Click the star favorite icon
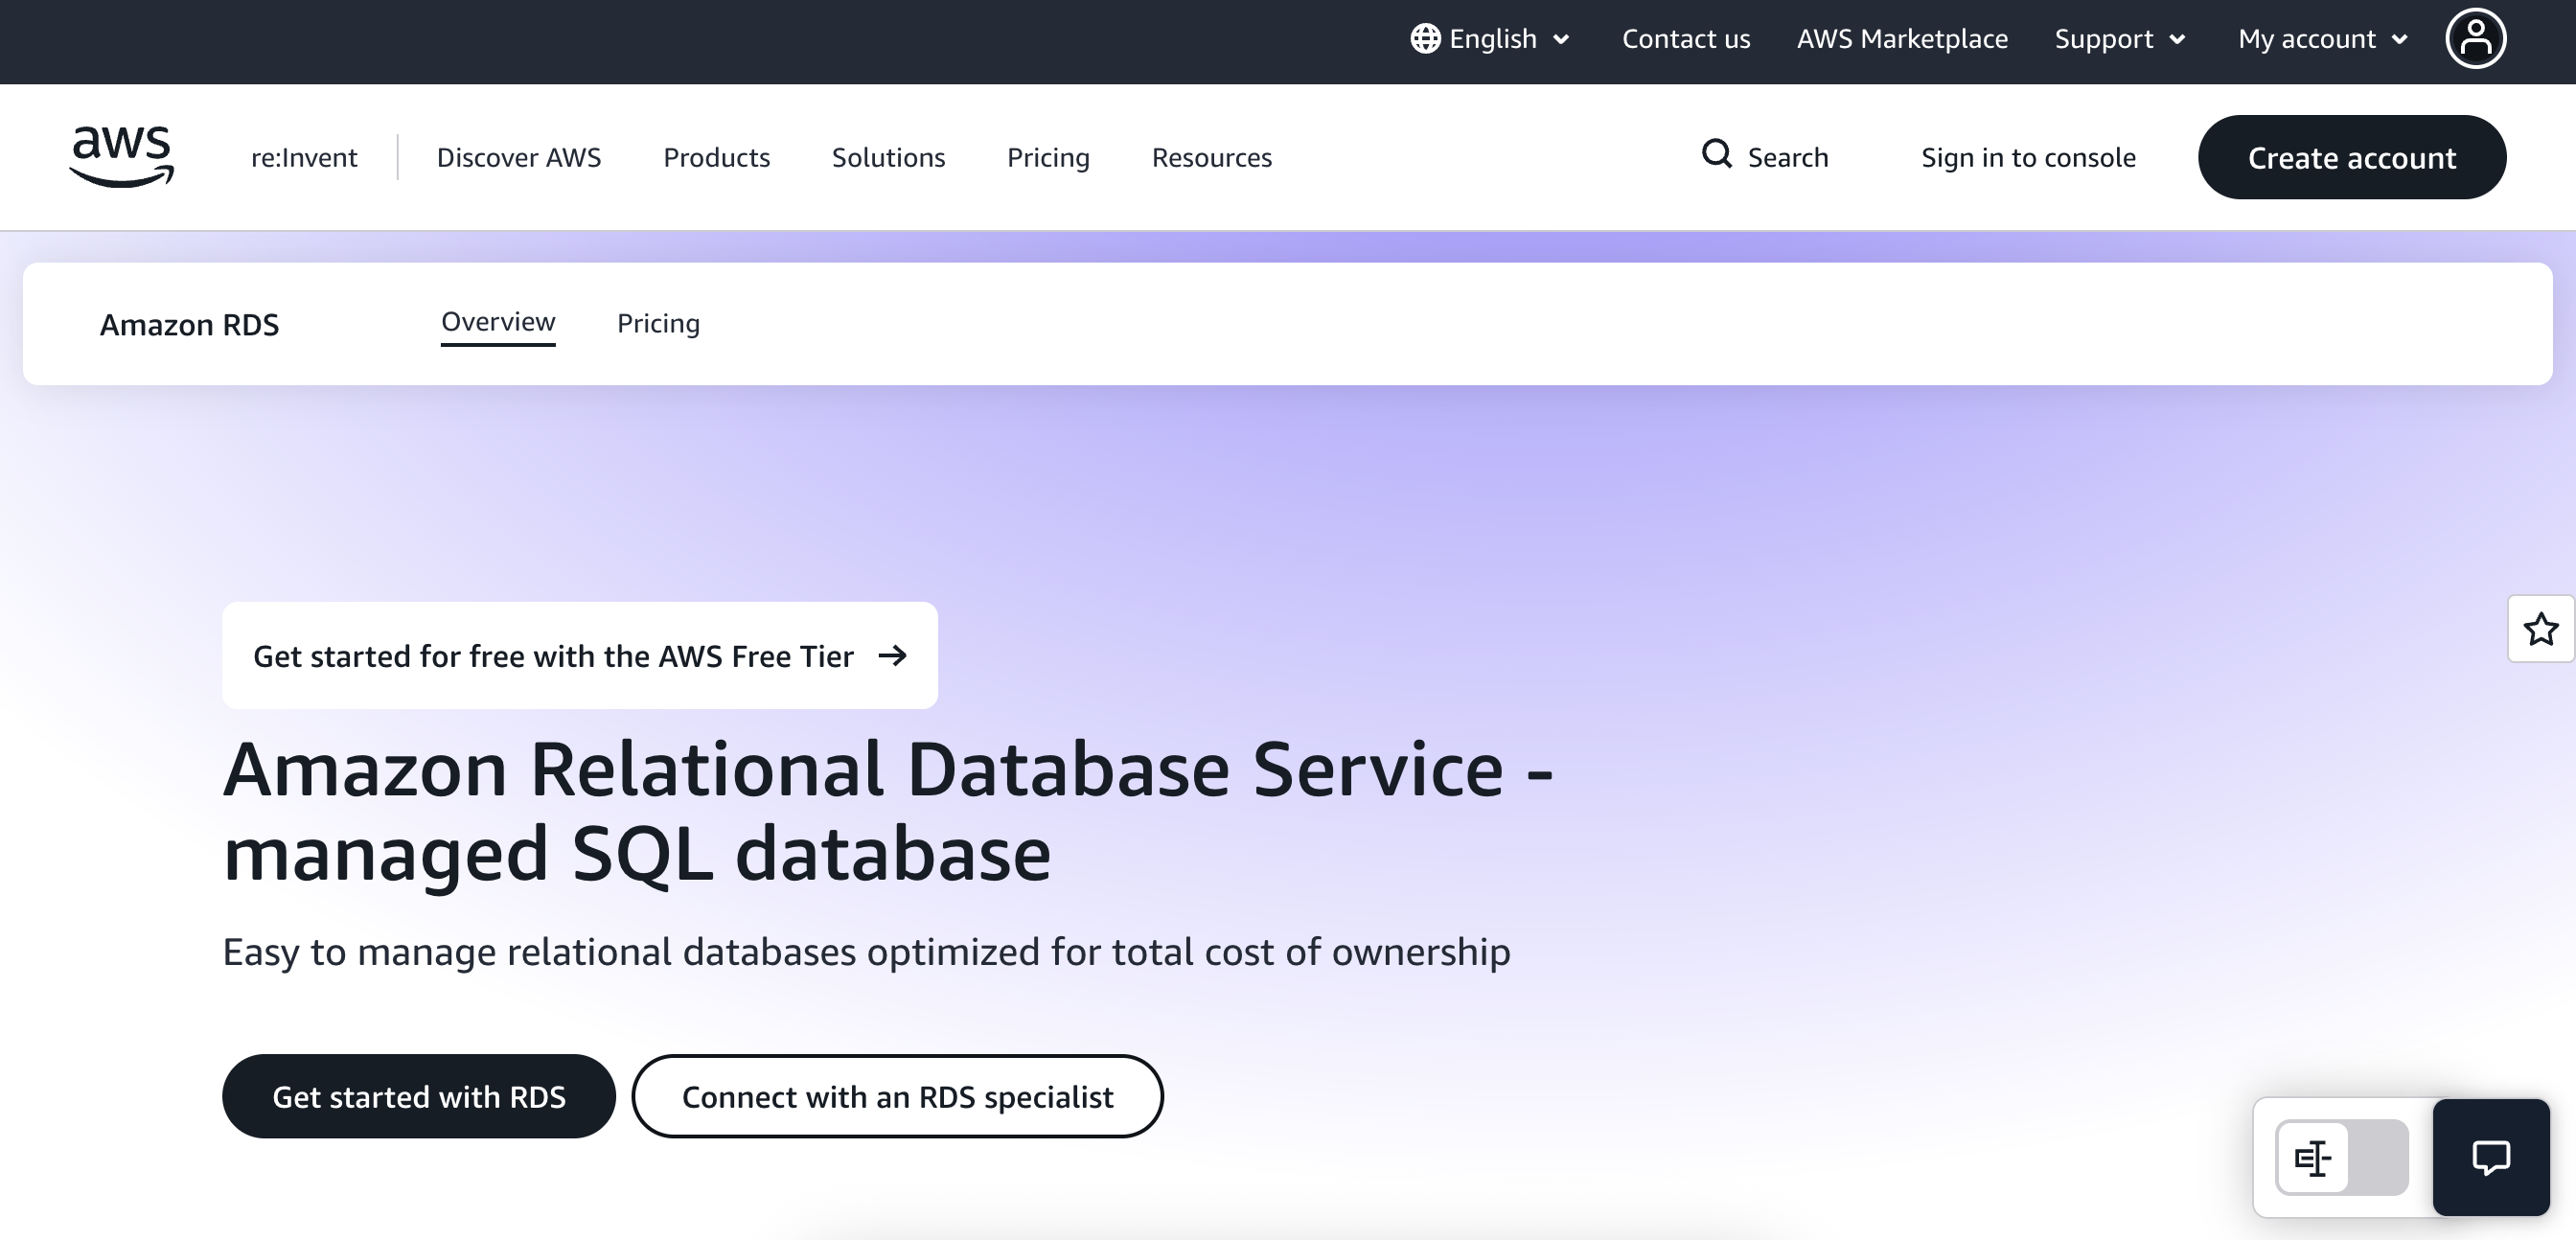This screenshot has width=2576, height=1240. click(2540, 629)
